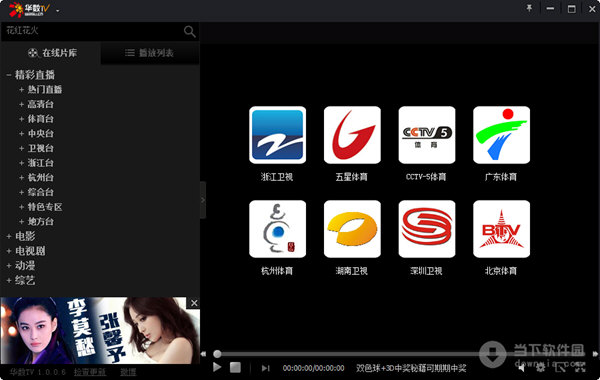Open the 广东体育 channel icon

(x=501, y=135)
